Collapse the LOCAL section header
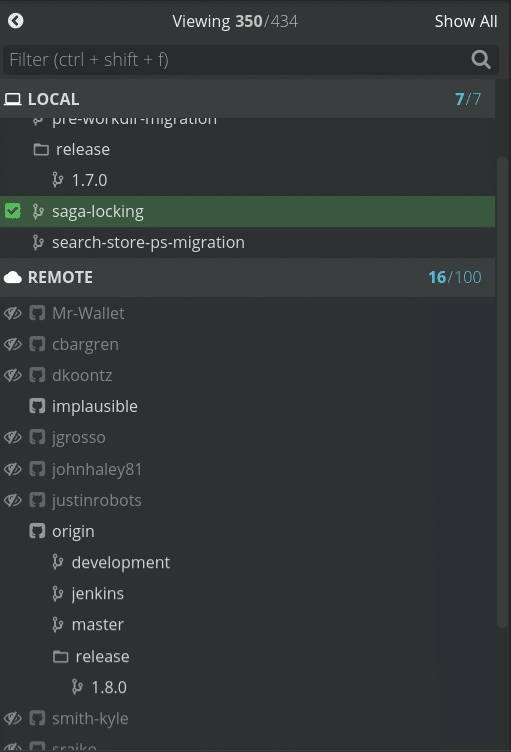511x752 pixels. pos(248,99)
